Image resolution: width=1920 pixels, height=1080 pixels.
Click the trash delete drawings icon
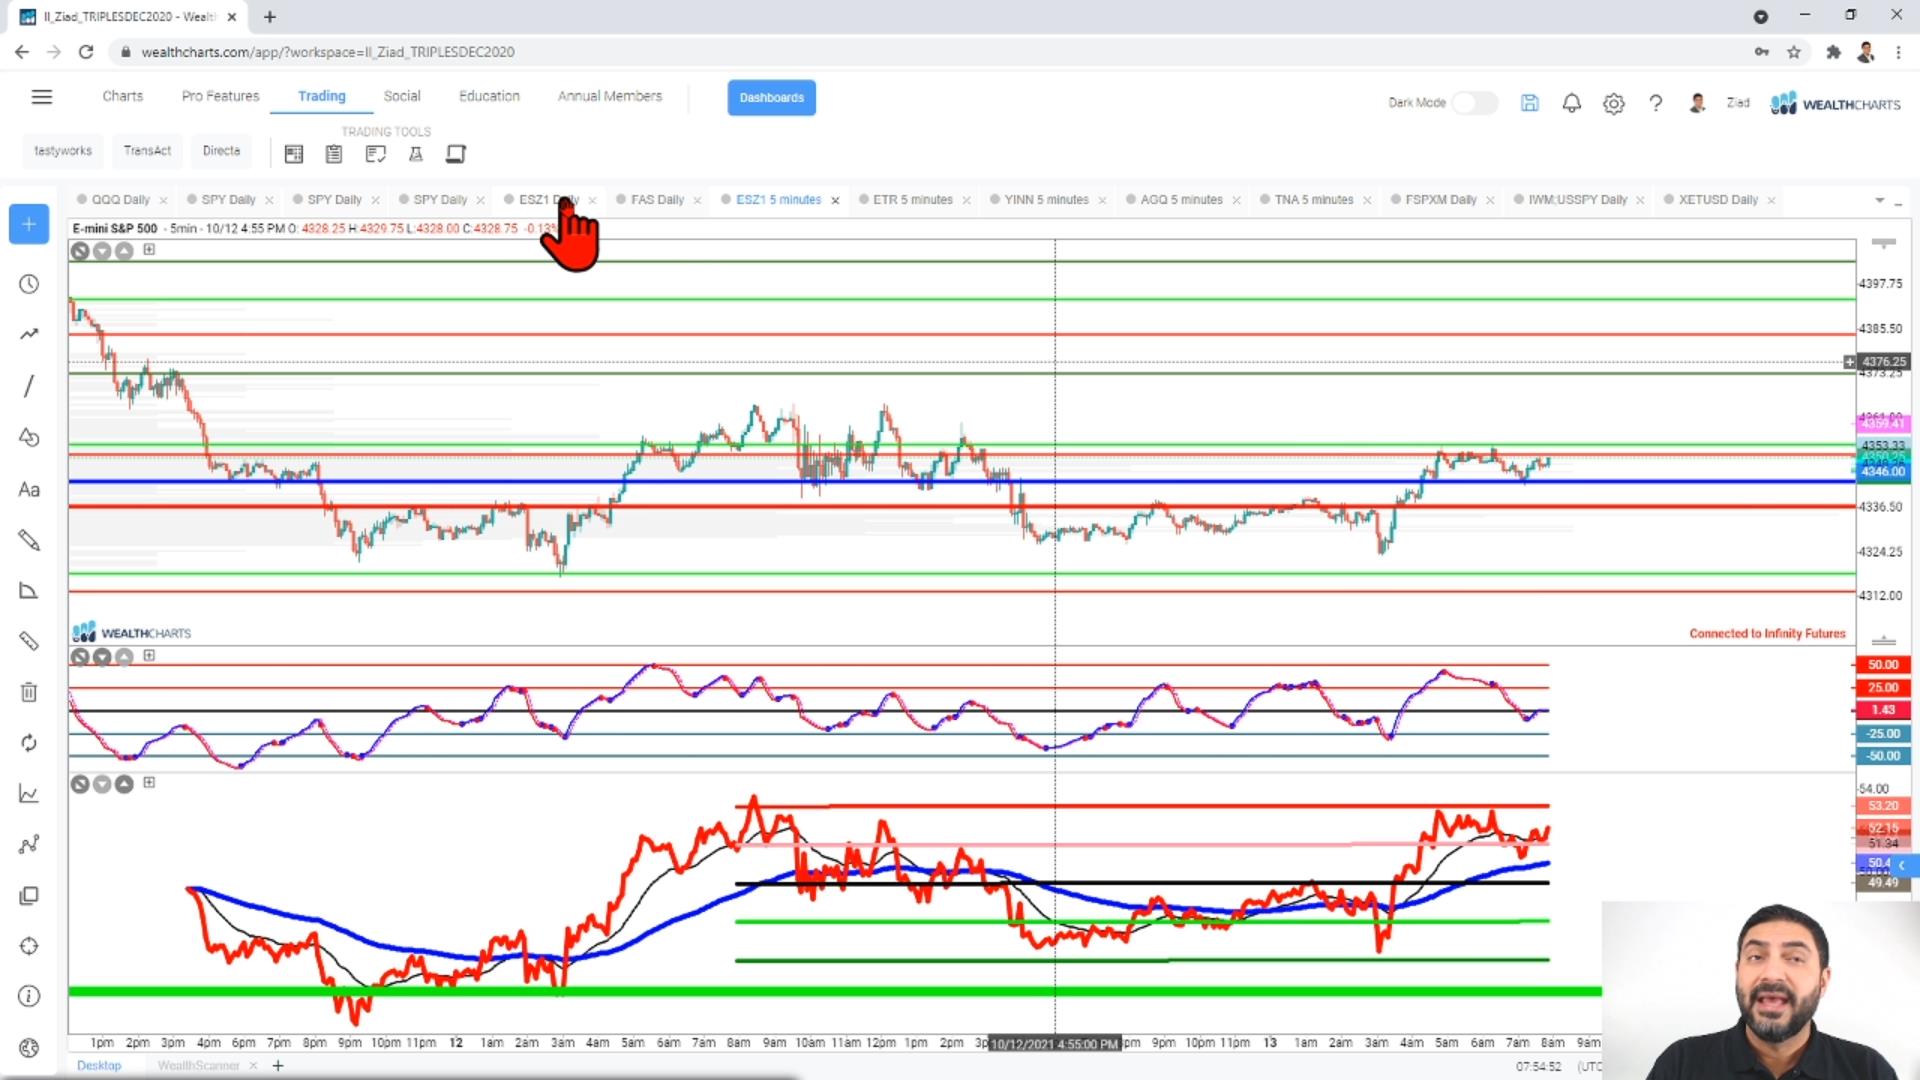pyautogui.click(x=29, y=692)
